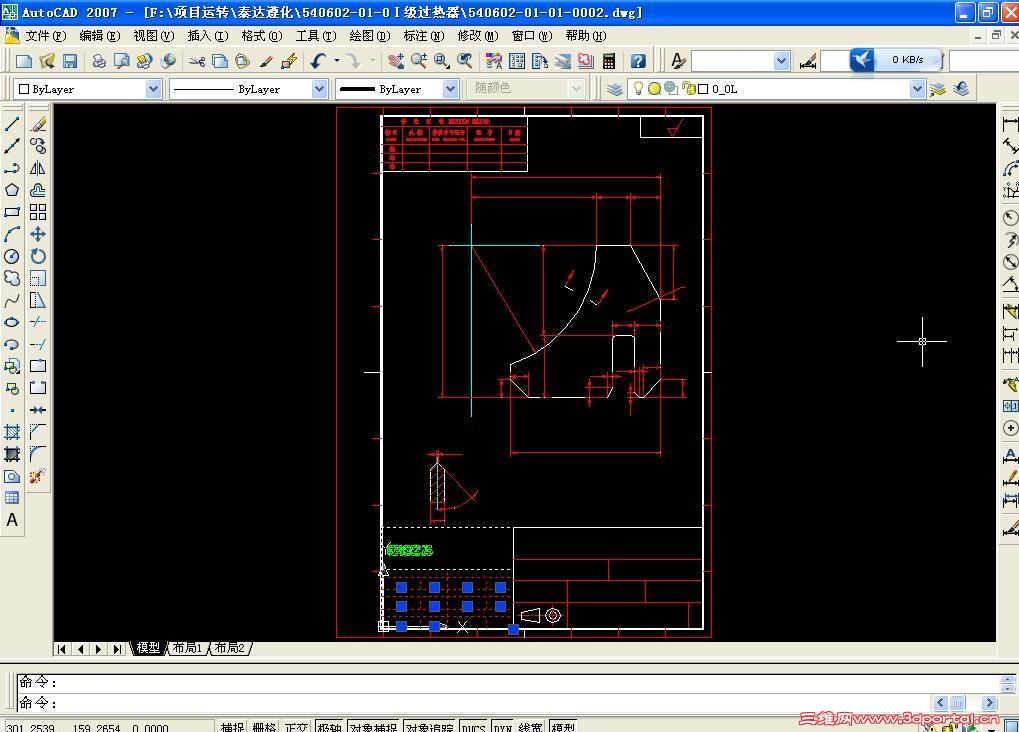Open the color ByLayer dropdown
This screenshot has width=1019, height=732.
(153, 89)
